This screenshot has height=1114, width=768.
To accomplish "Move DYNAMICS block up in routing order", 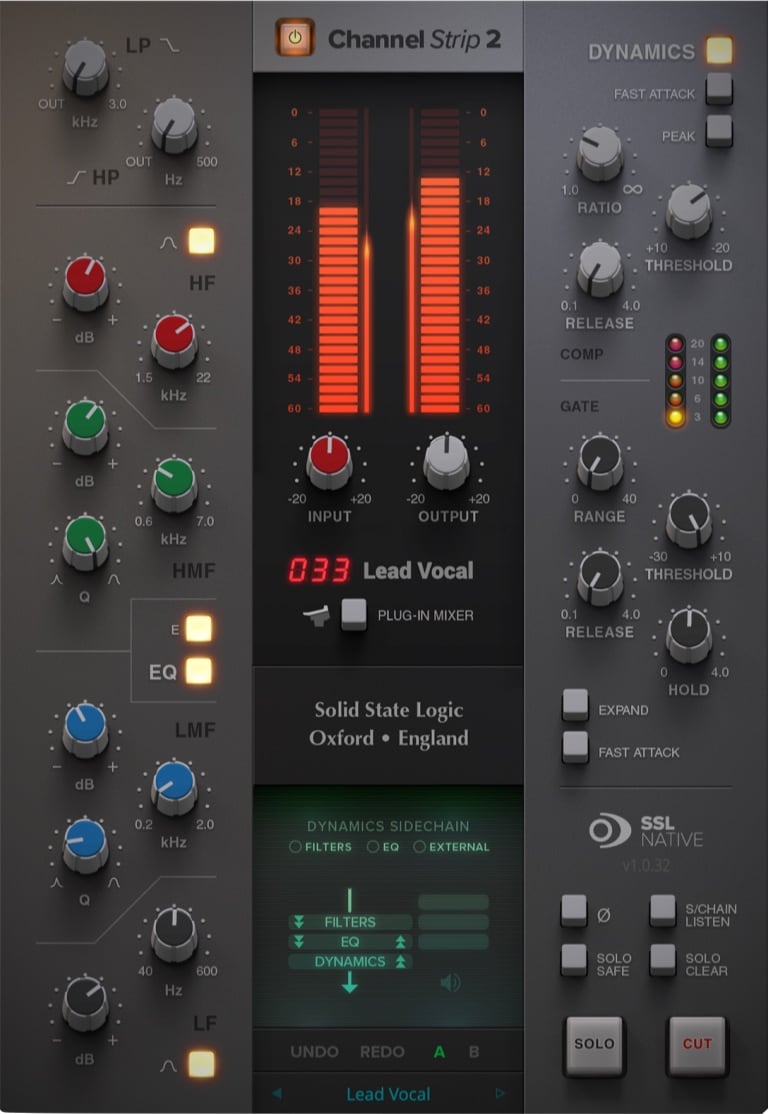I will tap(401, 961).
